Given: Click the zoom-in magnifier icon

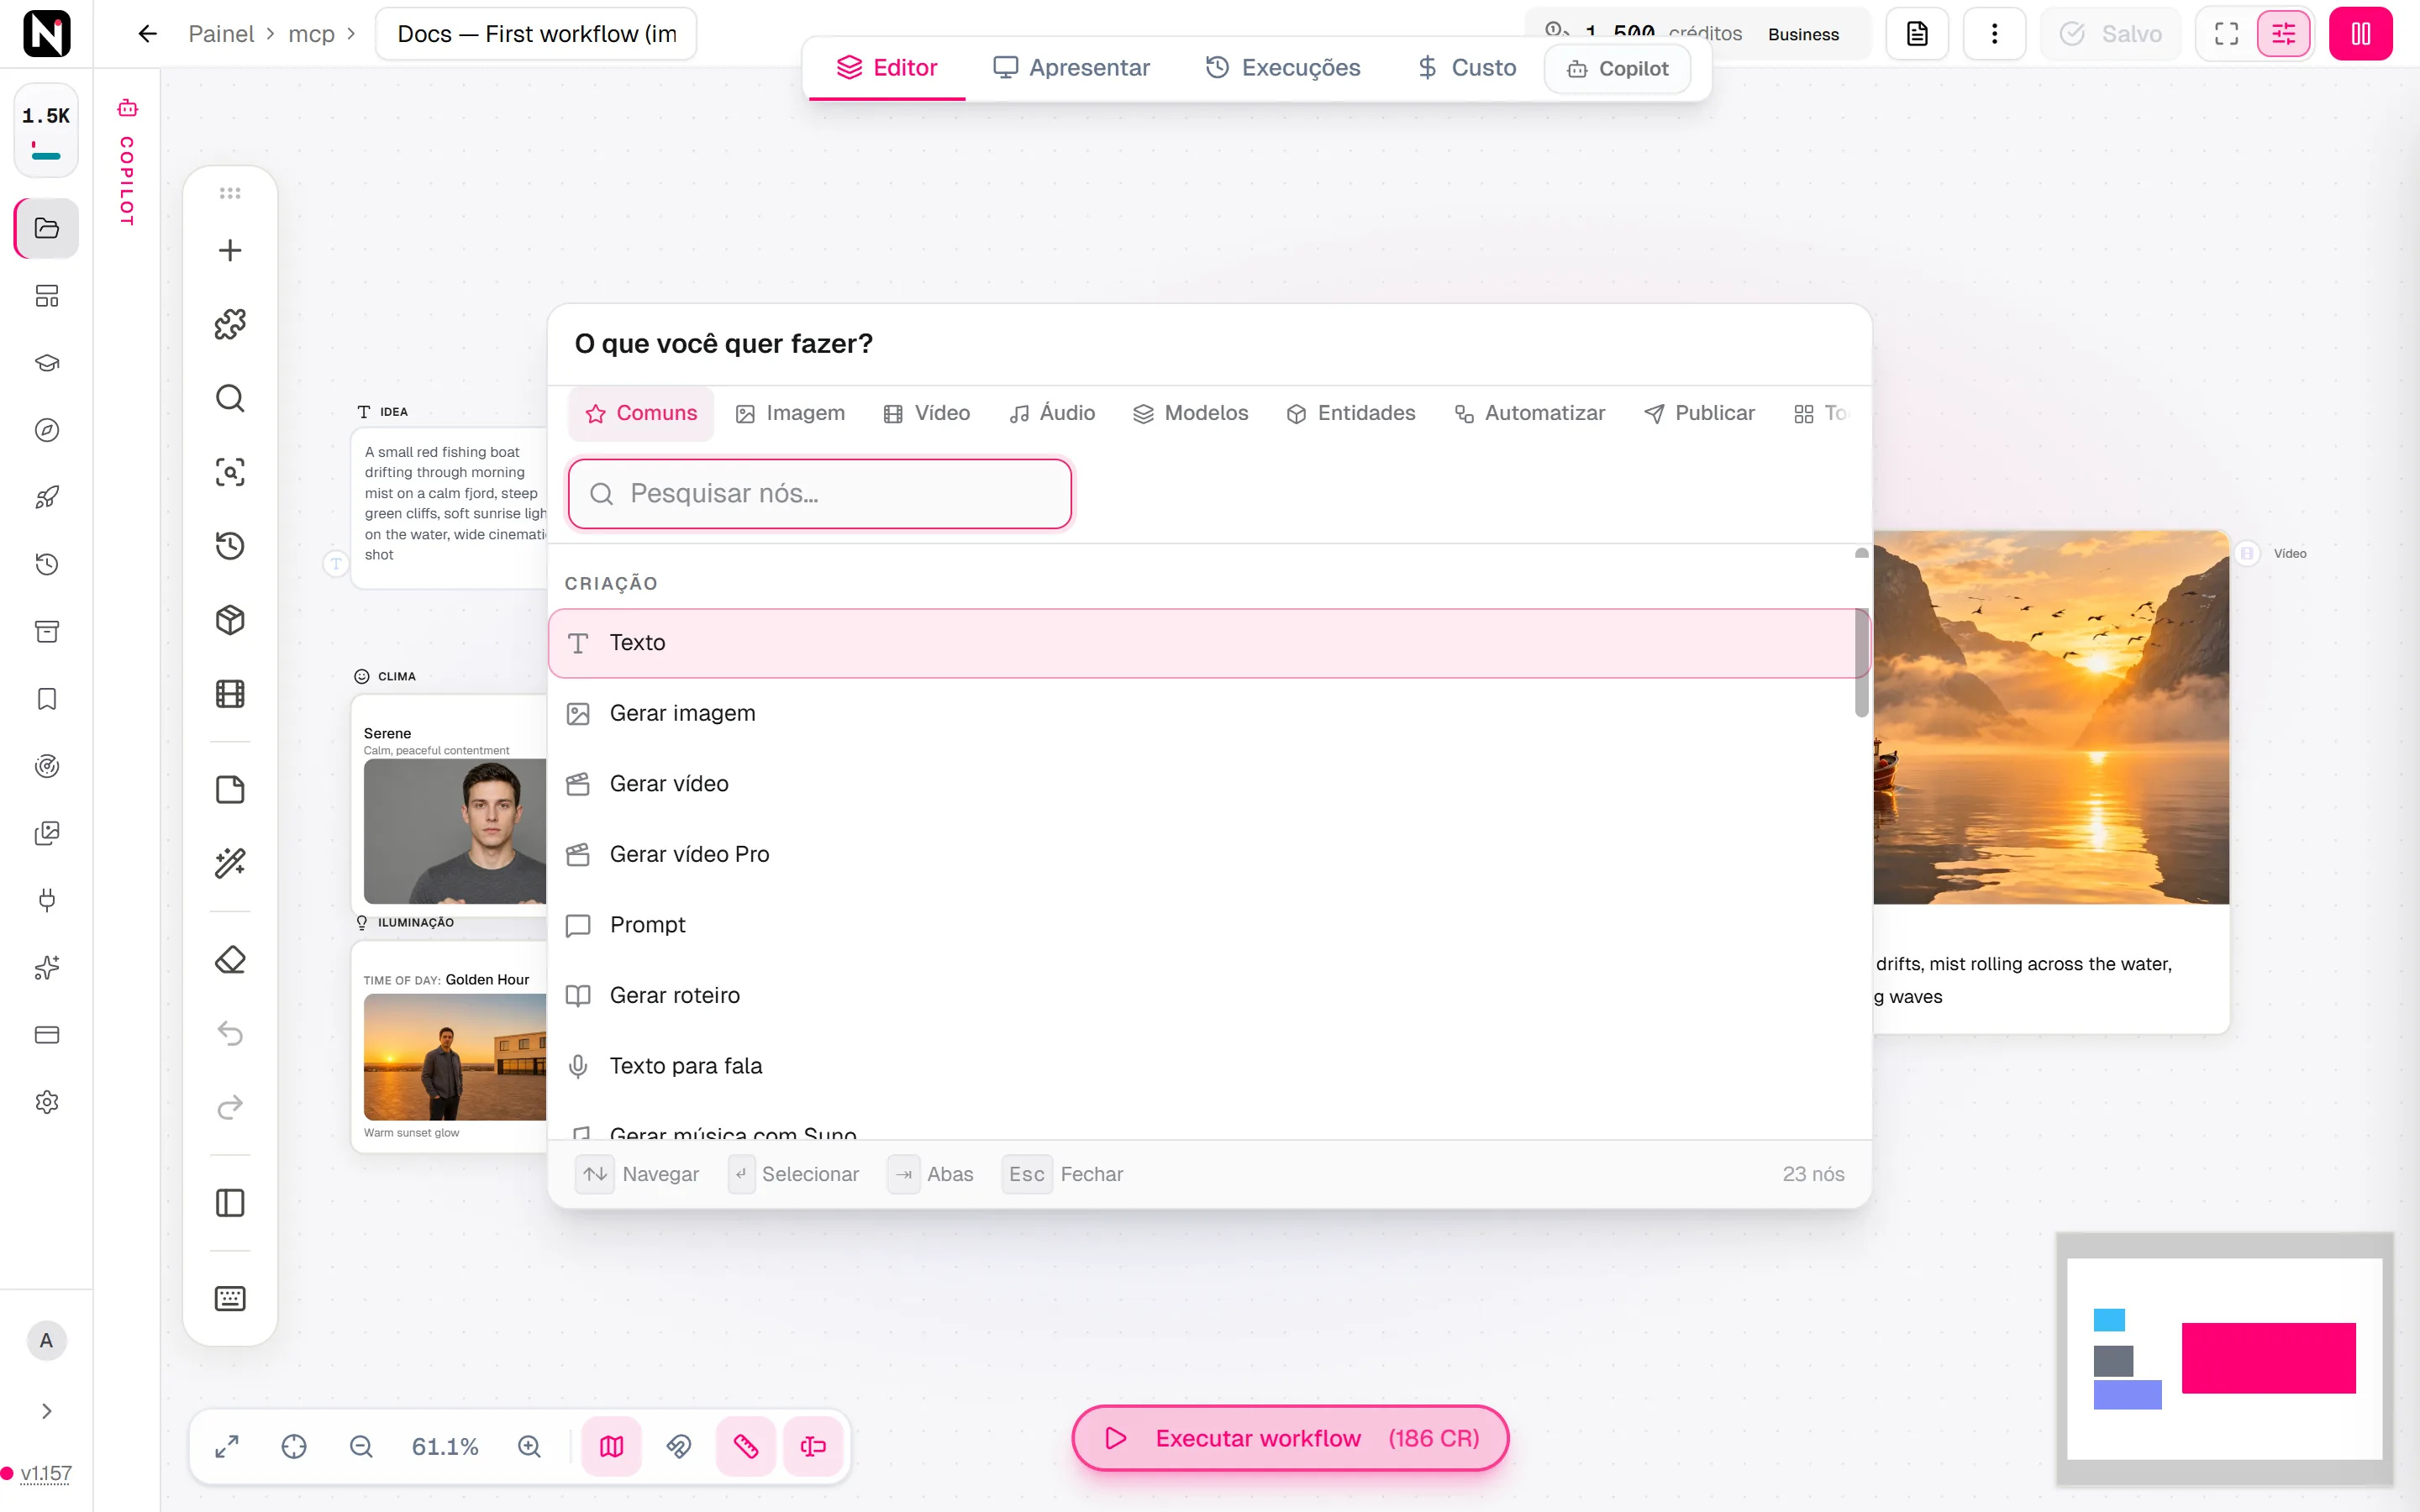Looking at the screenshot, I should click(529, 1447).
